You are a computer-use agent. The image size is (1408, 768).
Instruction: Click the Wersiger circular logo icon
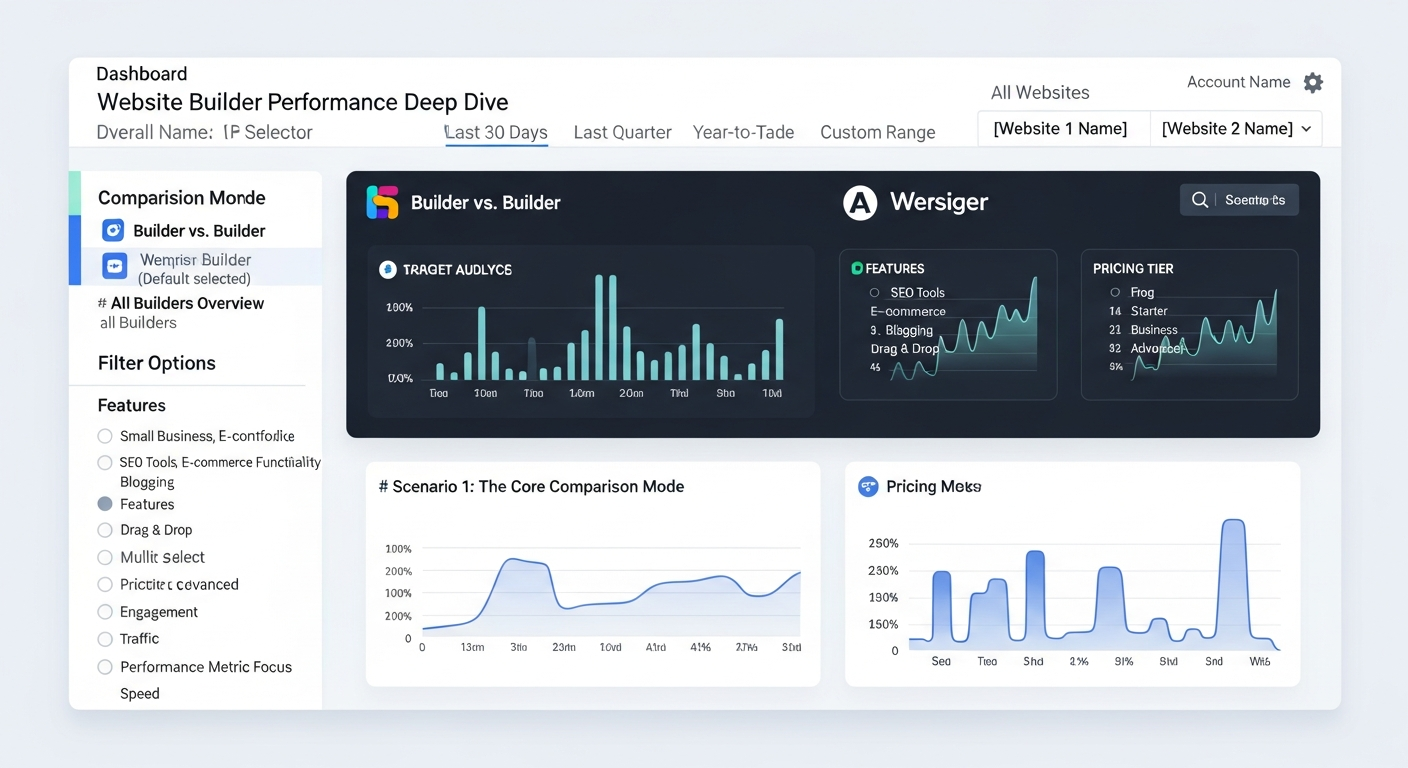coord(860,202)
